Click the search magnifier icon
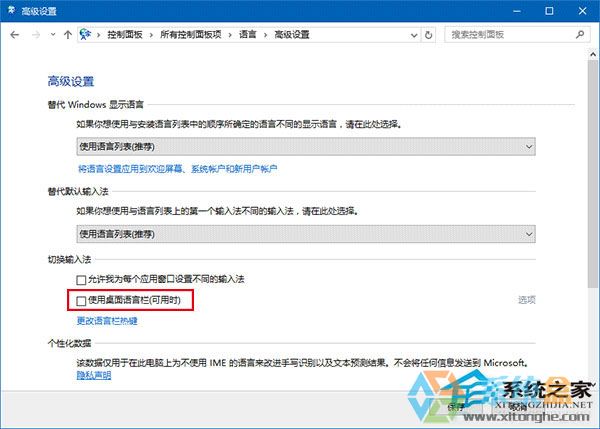Screen dimensions: 600x429 point(580,34)
